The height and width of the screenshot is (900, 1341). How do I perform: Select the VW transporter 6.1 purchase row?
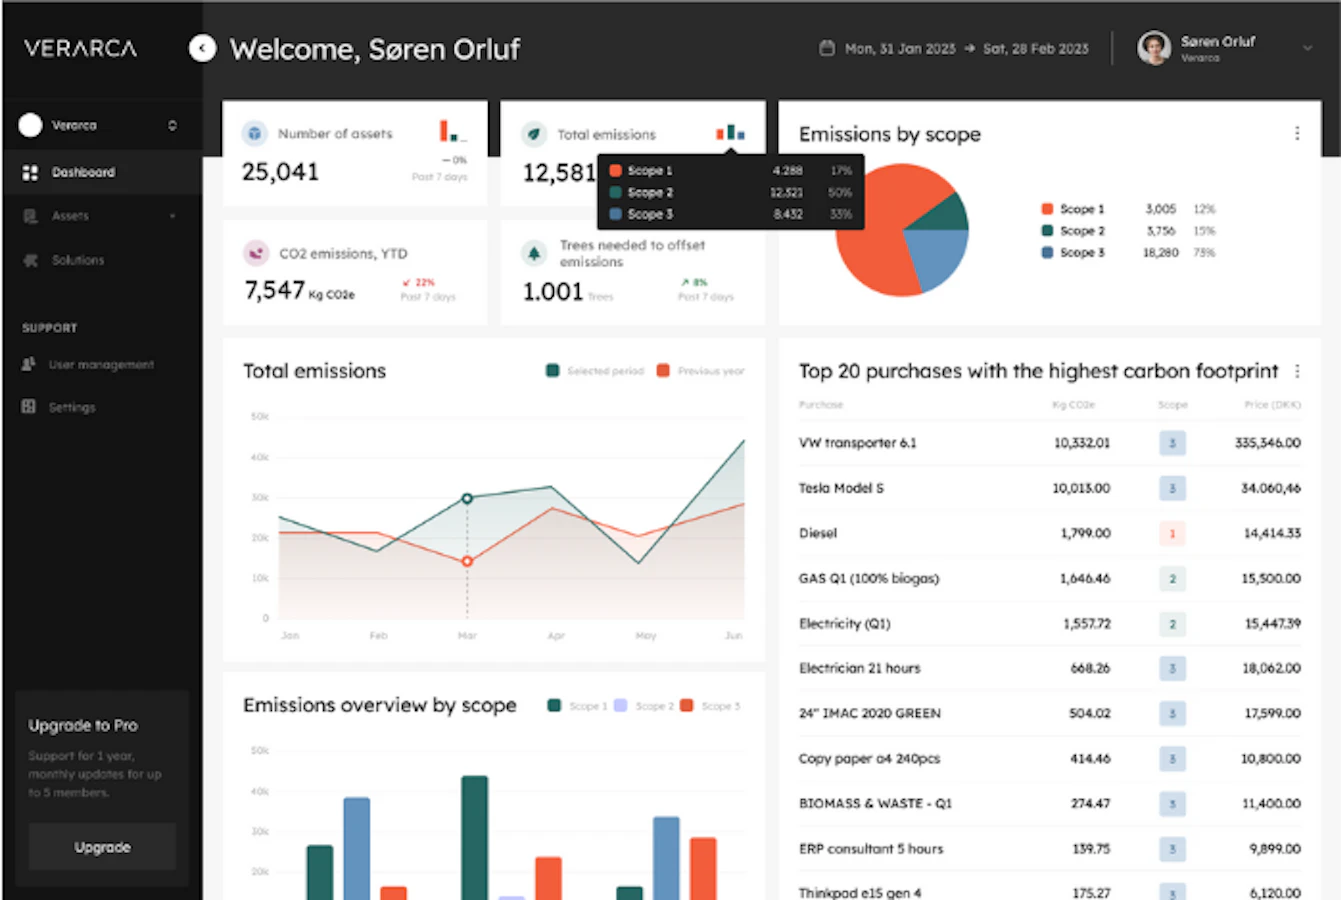click(1050, 443)
